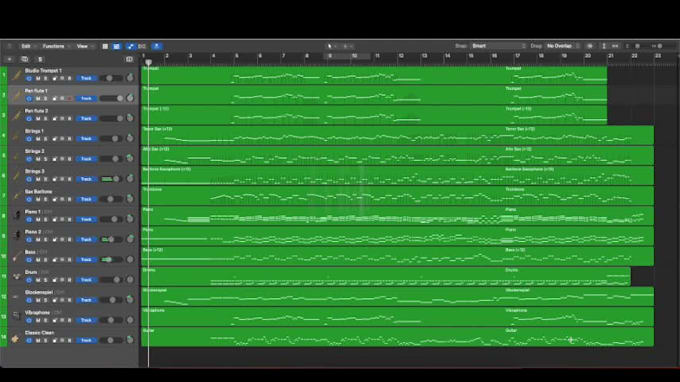Image resolution: width=680 pixels, height=382 pixels.
Task: Click the trumpet instrument icon on Studio Trumpet 1
Action: pyautogui.click(x=16, y=75)
